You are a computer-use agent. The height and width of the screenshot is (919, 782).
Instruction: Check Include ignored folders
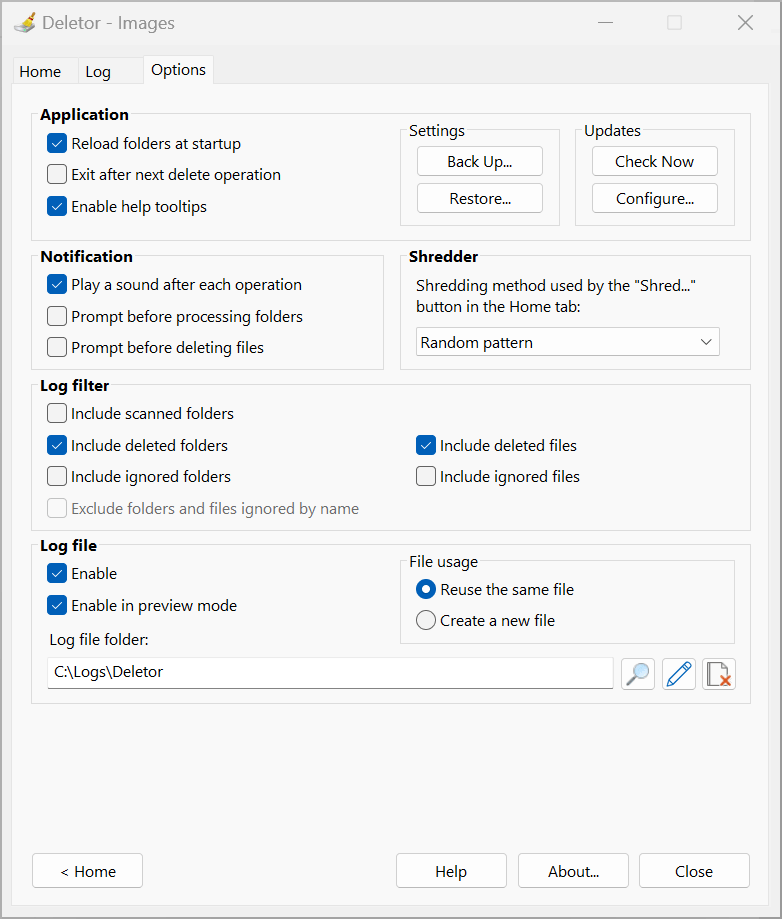(x=57, y=476)
